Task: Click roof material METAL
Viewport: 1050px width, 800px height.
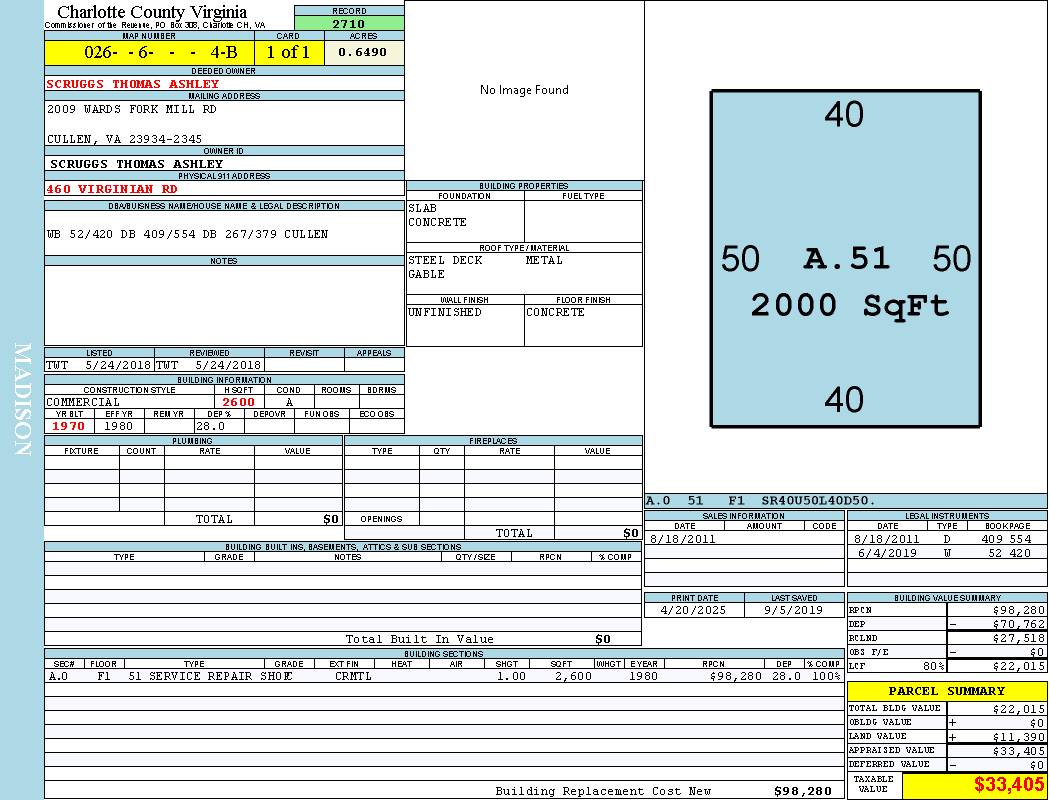Action: pos(544,260)
